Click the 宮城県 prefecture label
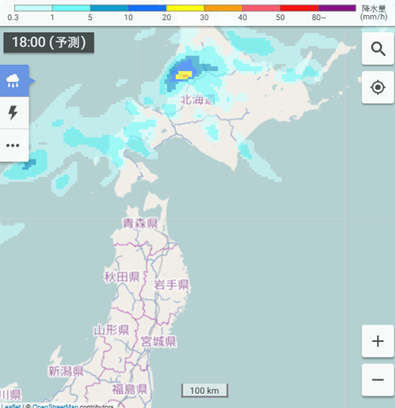 tap(158, 341)
